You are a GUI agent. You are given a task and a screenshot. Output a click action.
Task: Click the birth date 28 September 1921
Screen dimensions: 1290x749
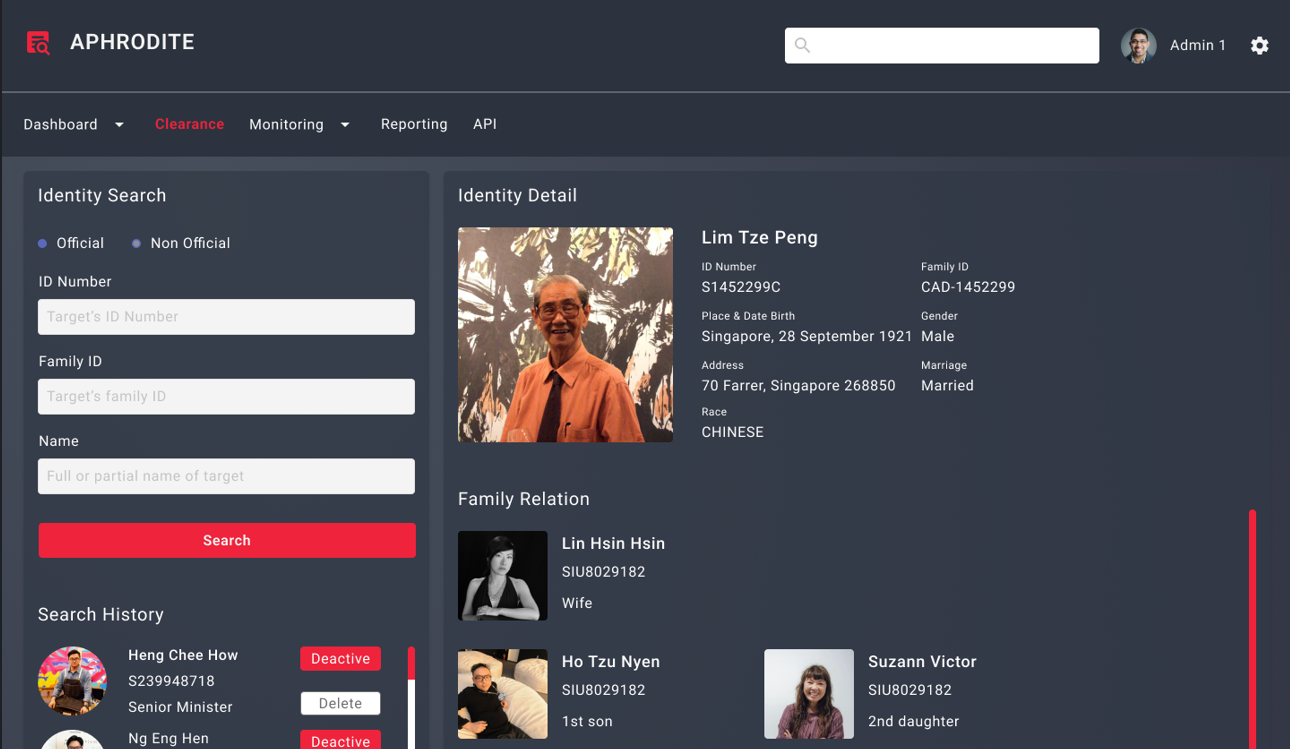click(x=845, y=336)
